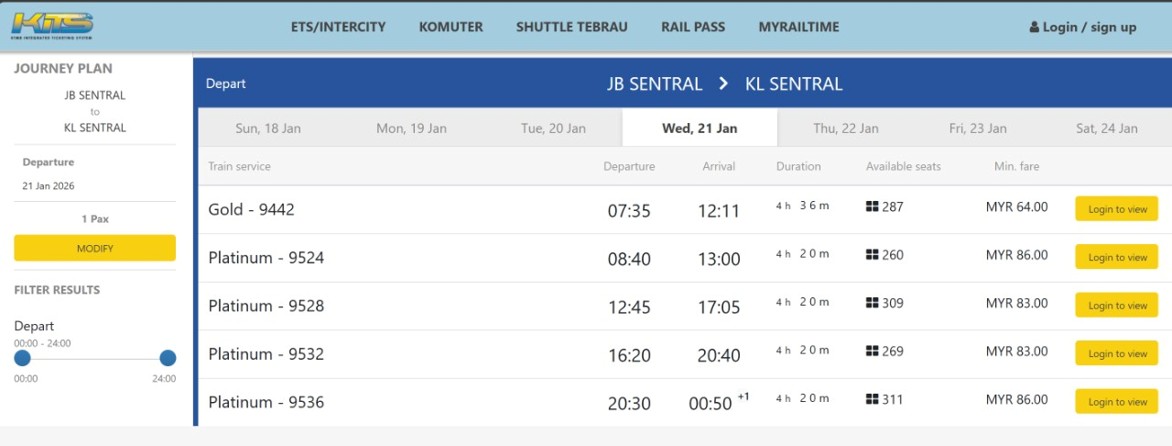Click the arrow between JB Sentral and KL Sentral
The image size is (1172, 446).
tap(724, 84)
